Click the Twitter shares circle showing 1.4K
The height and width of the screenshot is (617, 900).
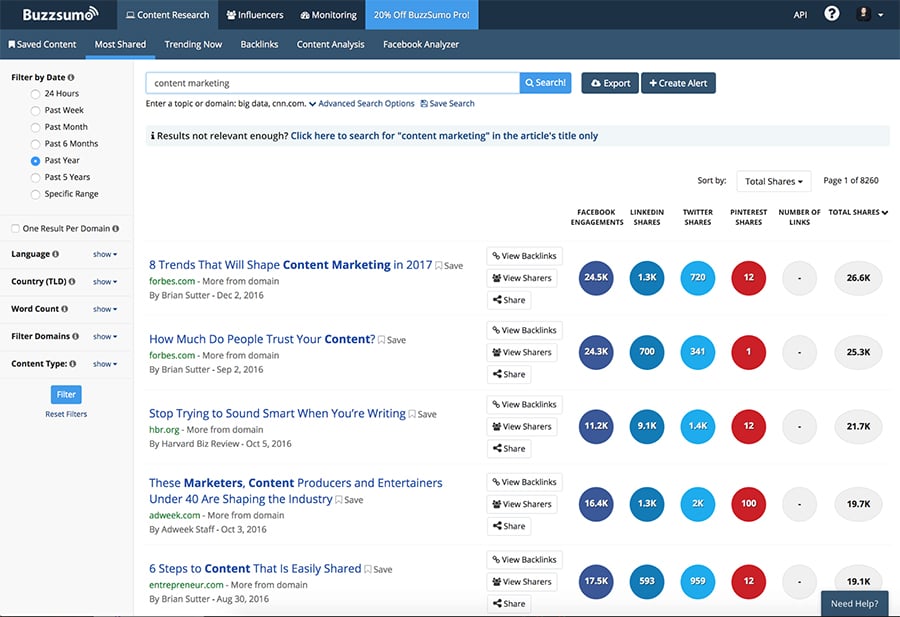[x=698, y=426]
